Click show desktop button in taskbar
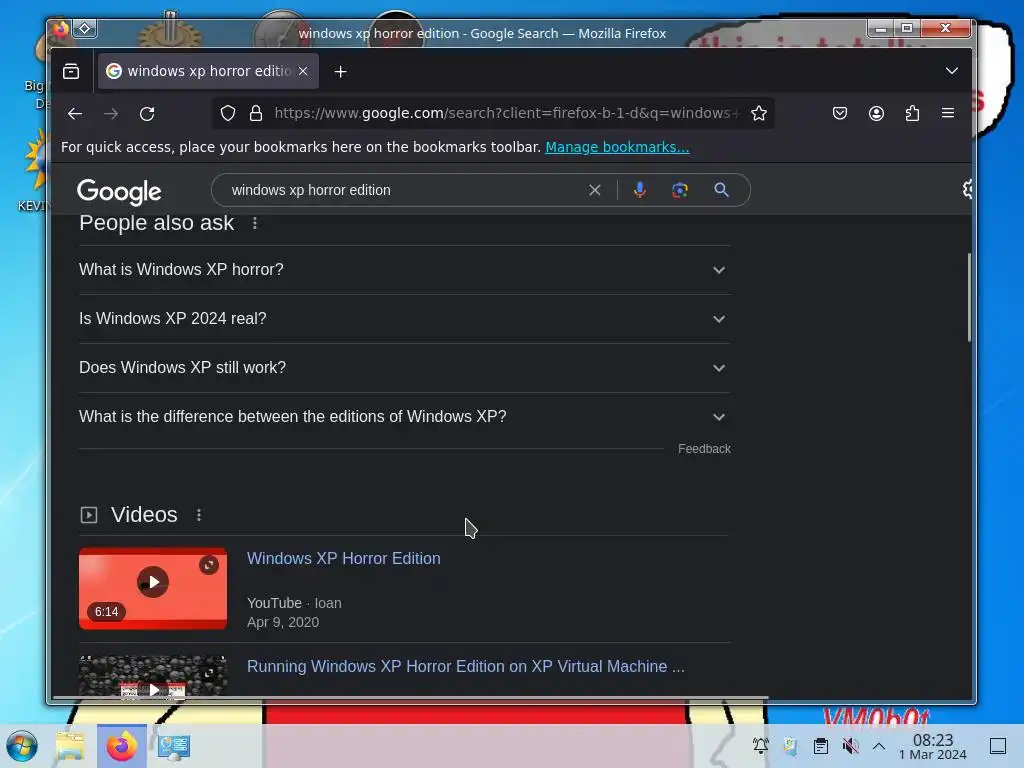Screen dimensions: 1024x768 (998, 746)
